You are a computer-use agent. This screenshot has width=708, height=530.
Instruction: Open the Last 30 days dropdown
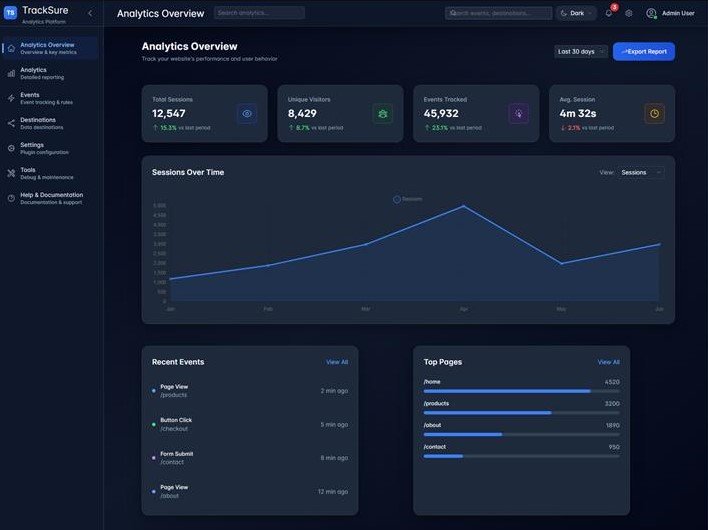click(581, 51)
